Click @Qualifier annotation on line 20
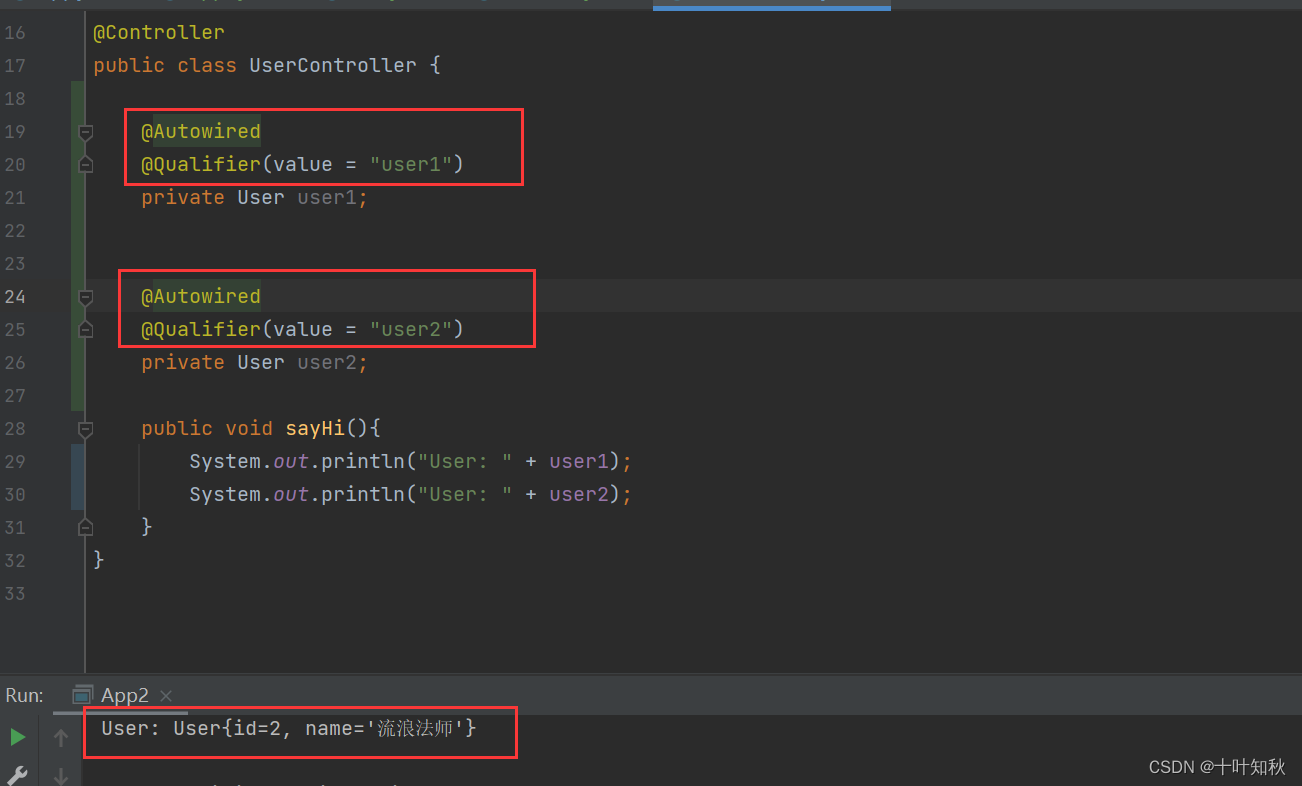This screenshot has width=1302, height=786. (x=201, y=165)
